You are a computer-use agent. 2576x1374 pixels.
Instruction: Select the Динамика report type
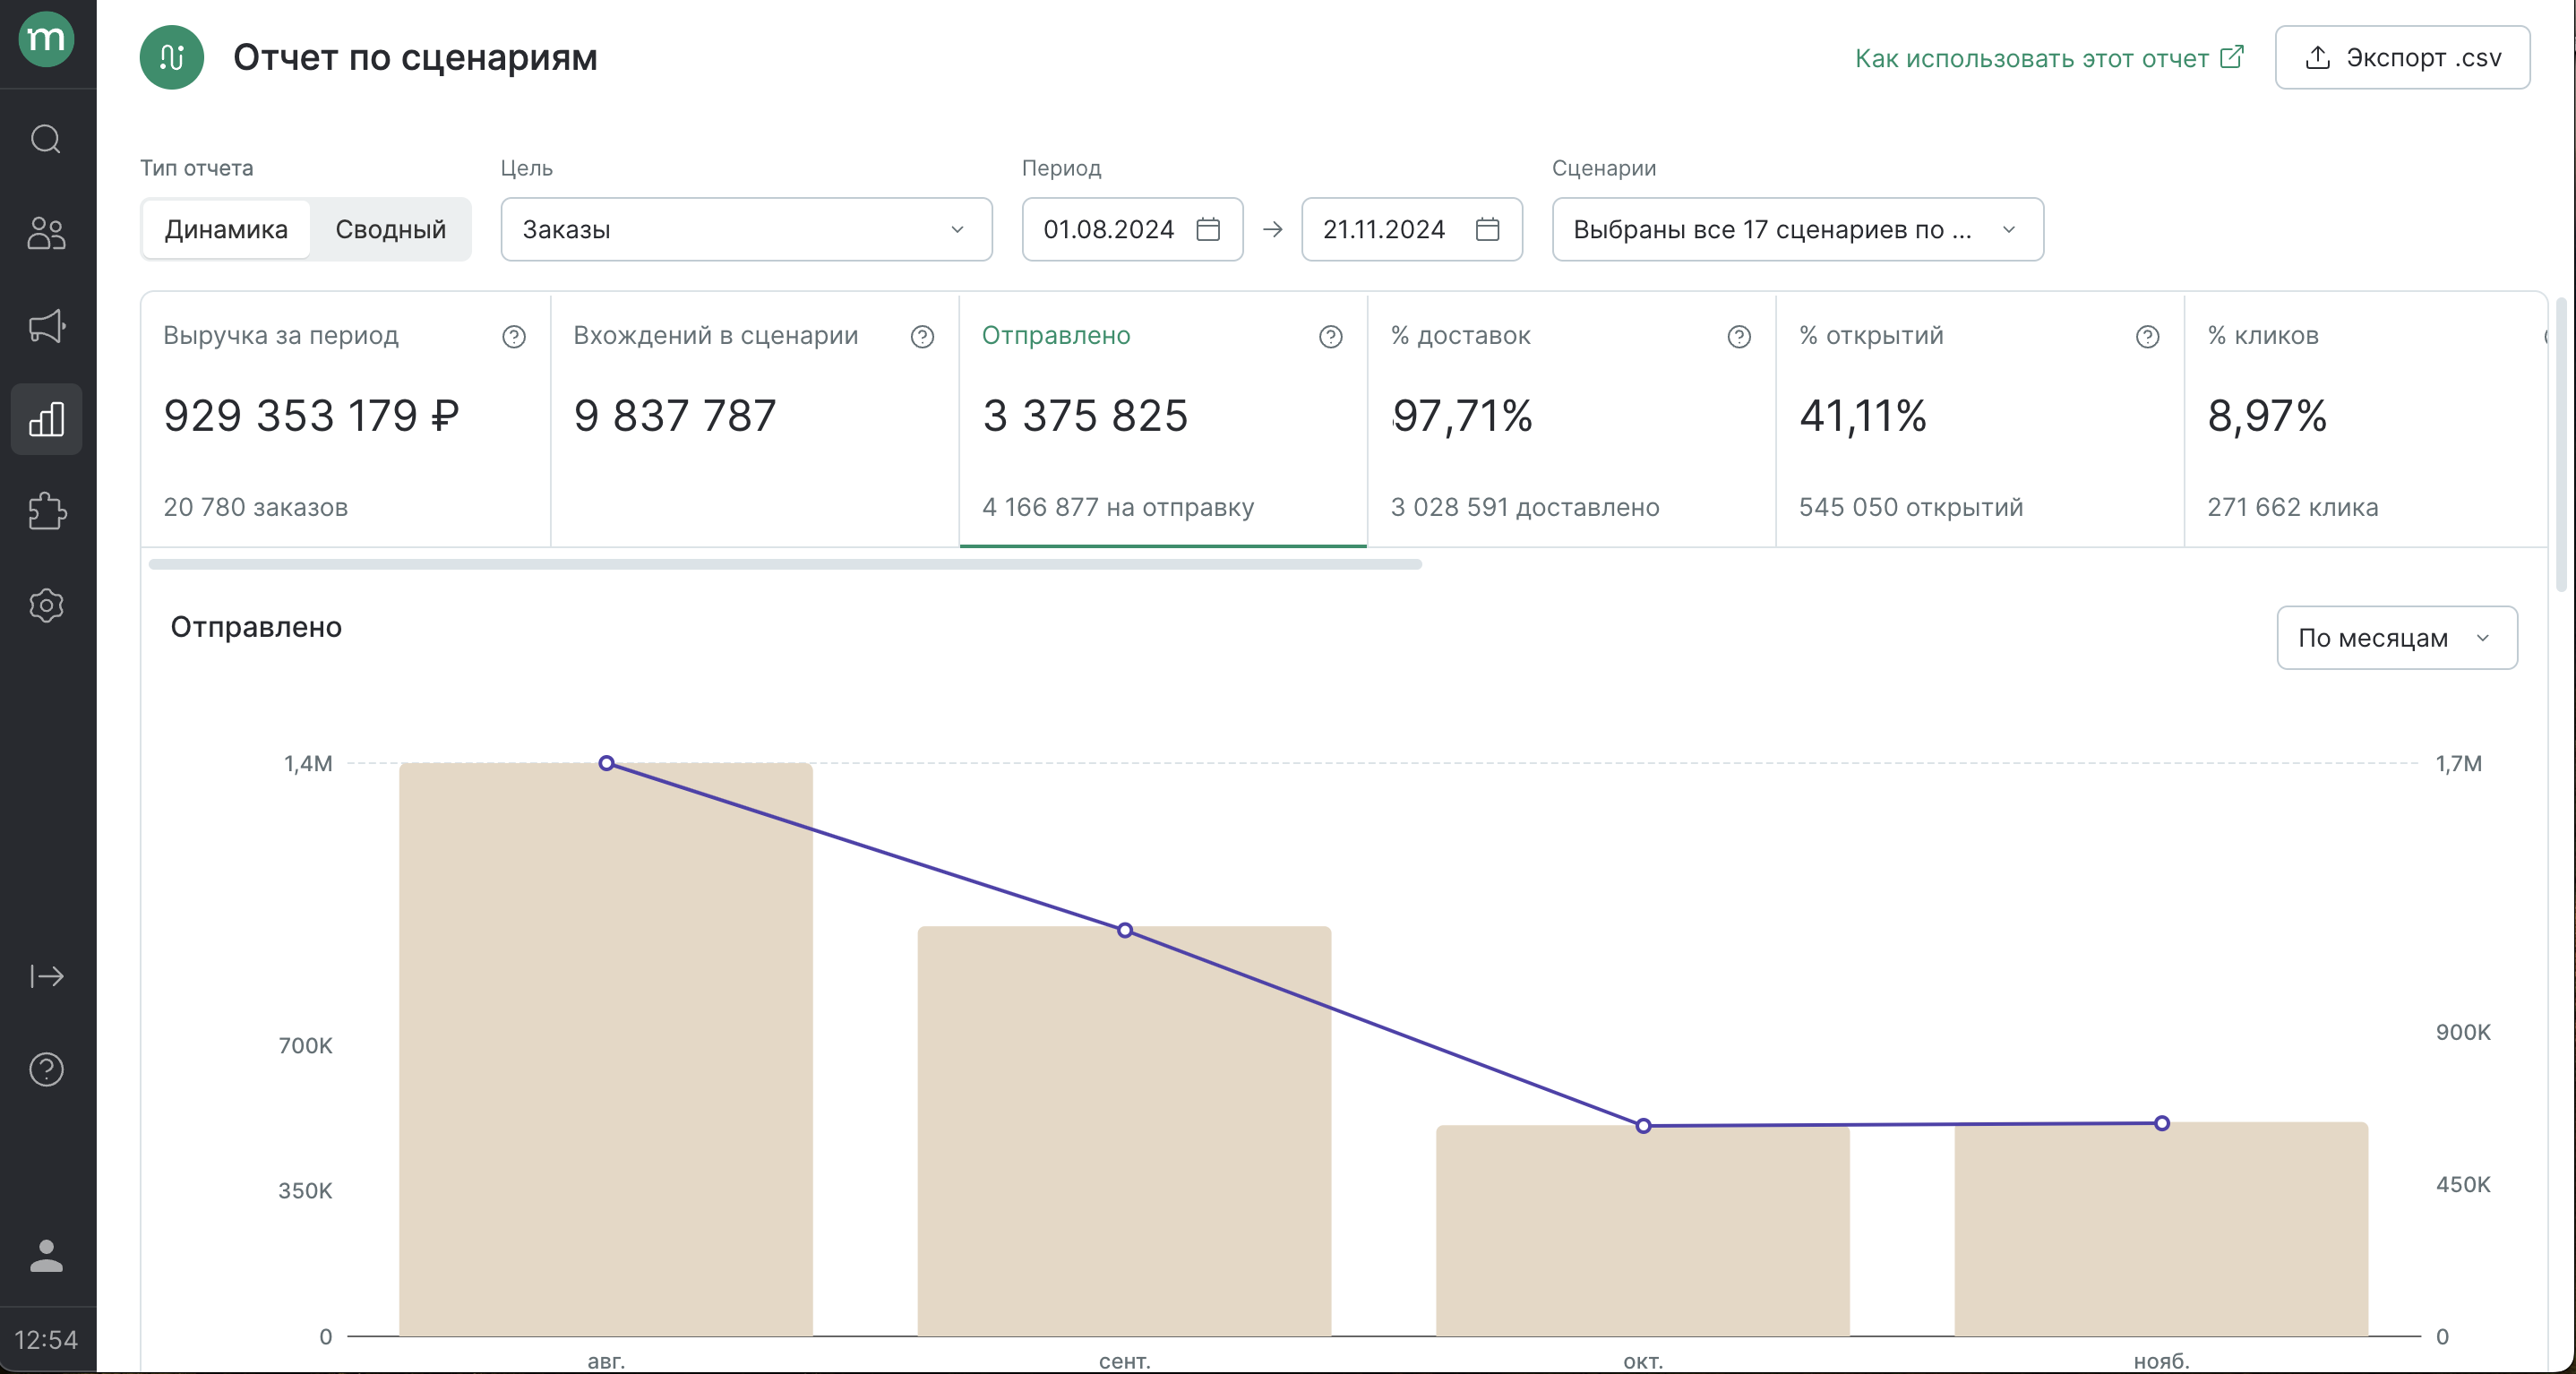(226, 229)
